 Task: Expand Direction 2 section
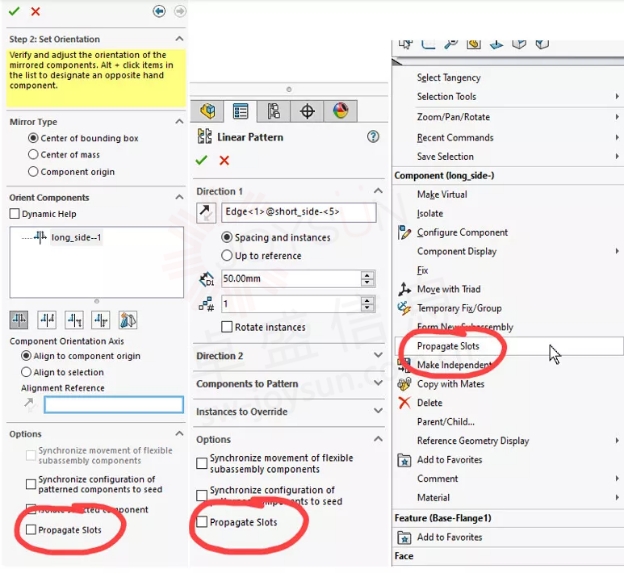point(378,355)
